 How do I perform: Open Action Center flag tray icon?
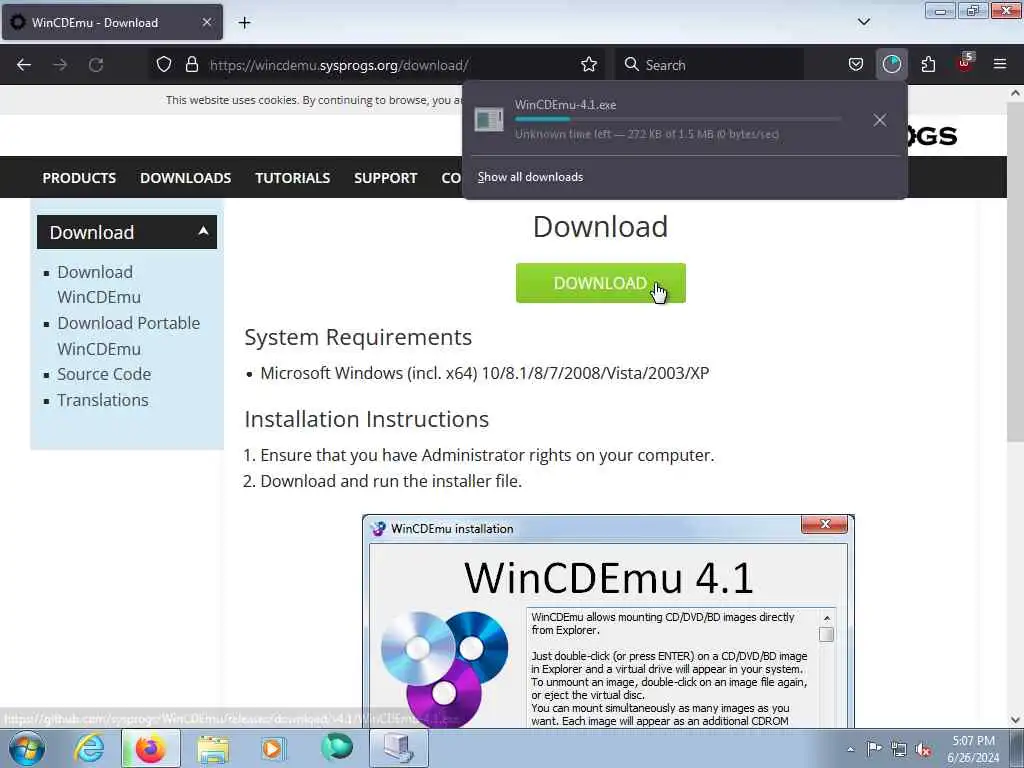[874, 749]
